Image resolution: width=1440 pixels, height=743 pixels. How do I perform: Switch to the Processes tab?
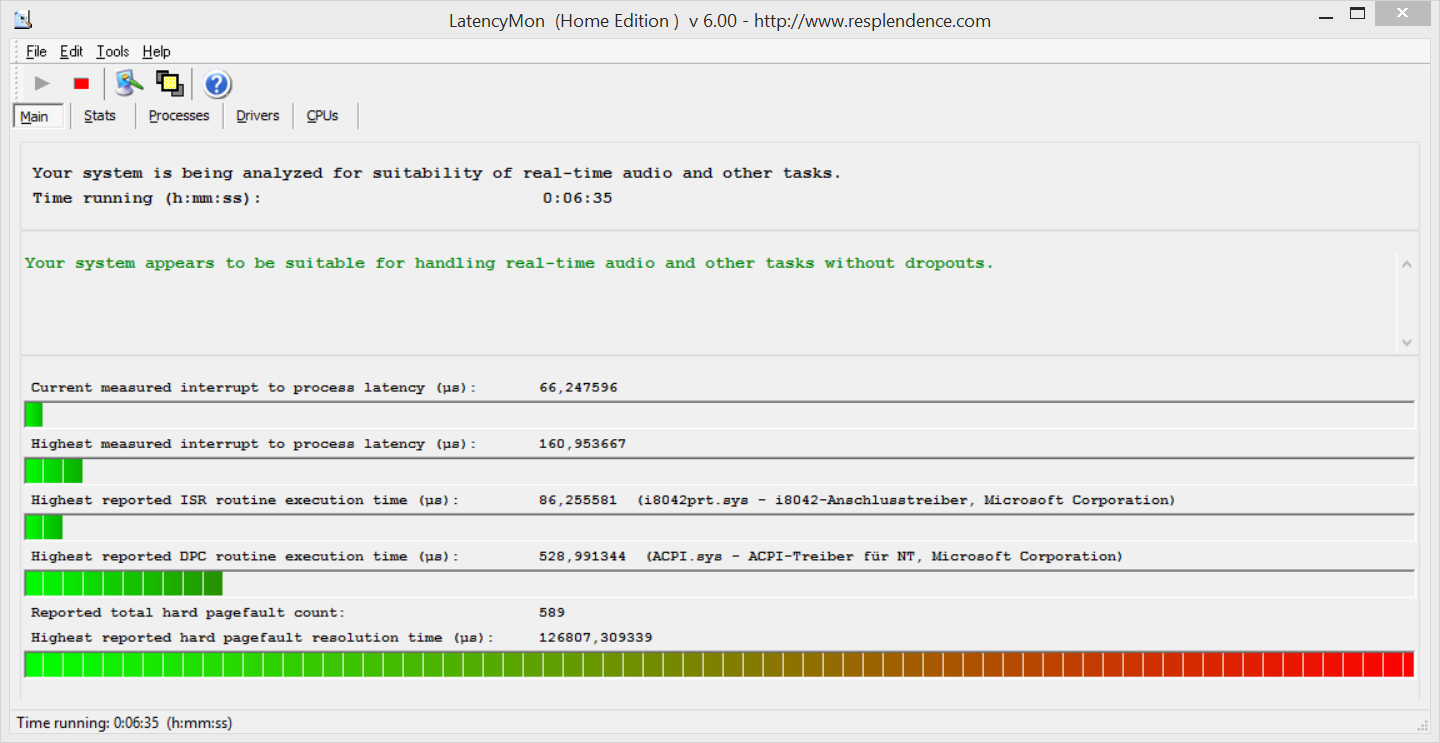pos(179,116)
